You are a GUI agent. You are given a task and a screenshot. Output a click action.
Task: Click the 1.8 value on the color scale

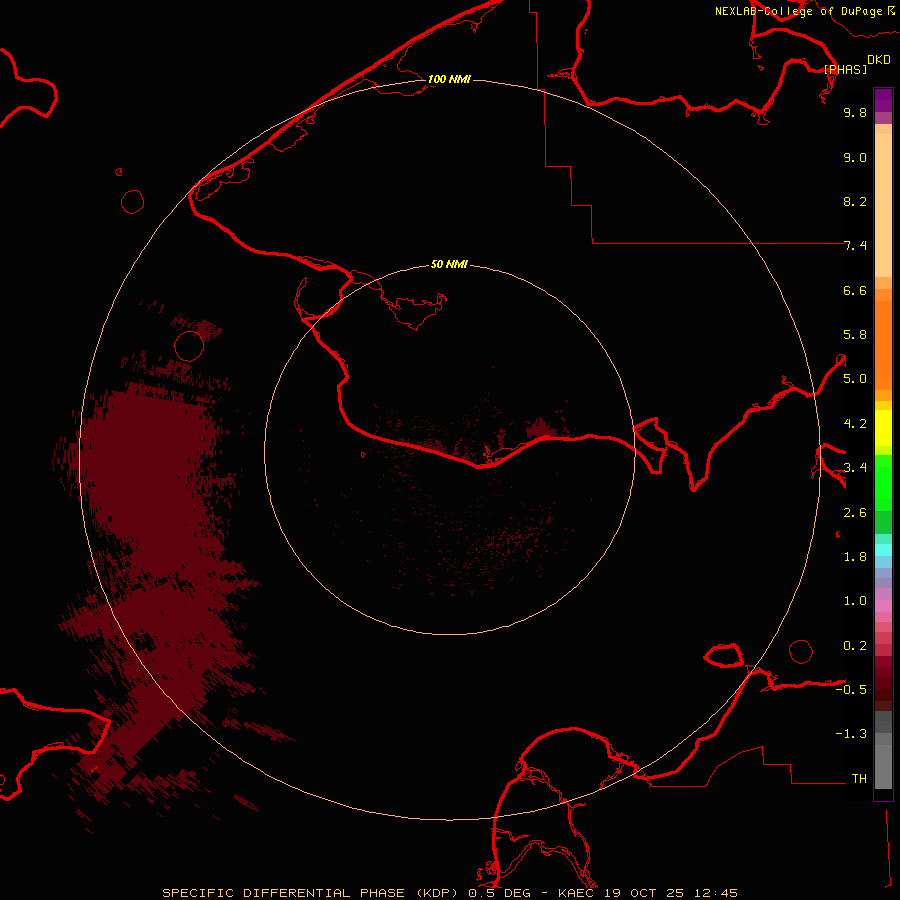855,557
